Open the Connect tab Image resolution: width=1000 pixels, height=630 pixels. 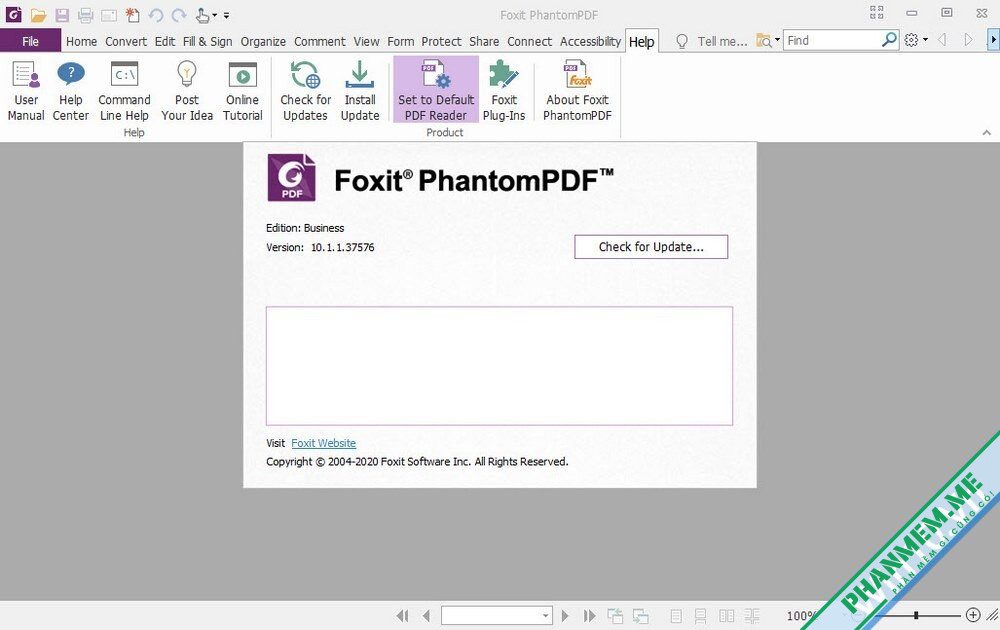coord(529,41)
